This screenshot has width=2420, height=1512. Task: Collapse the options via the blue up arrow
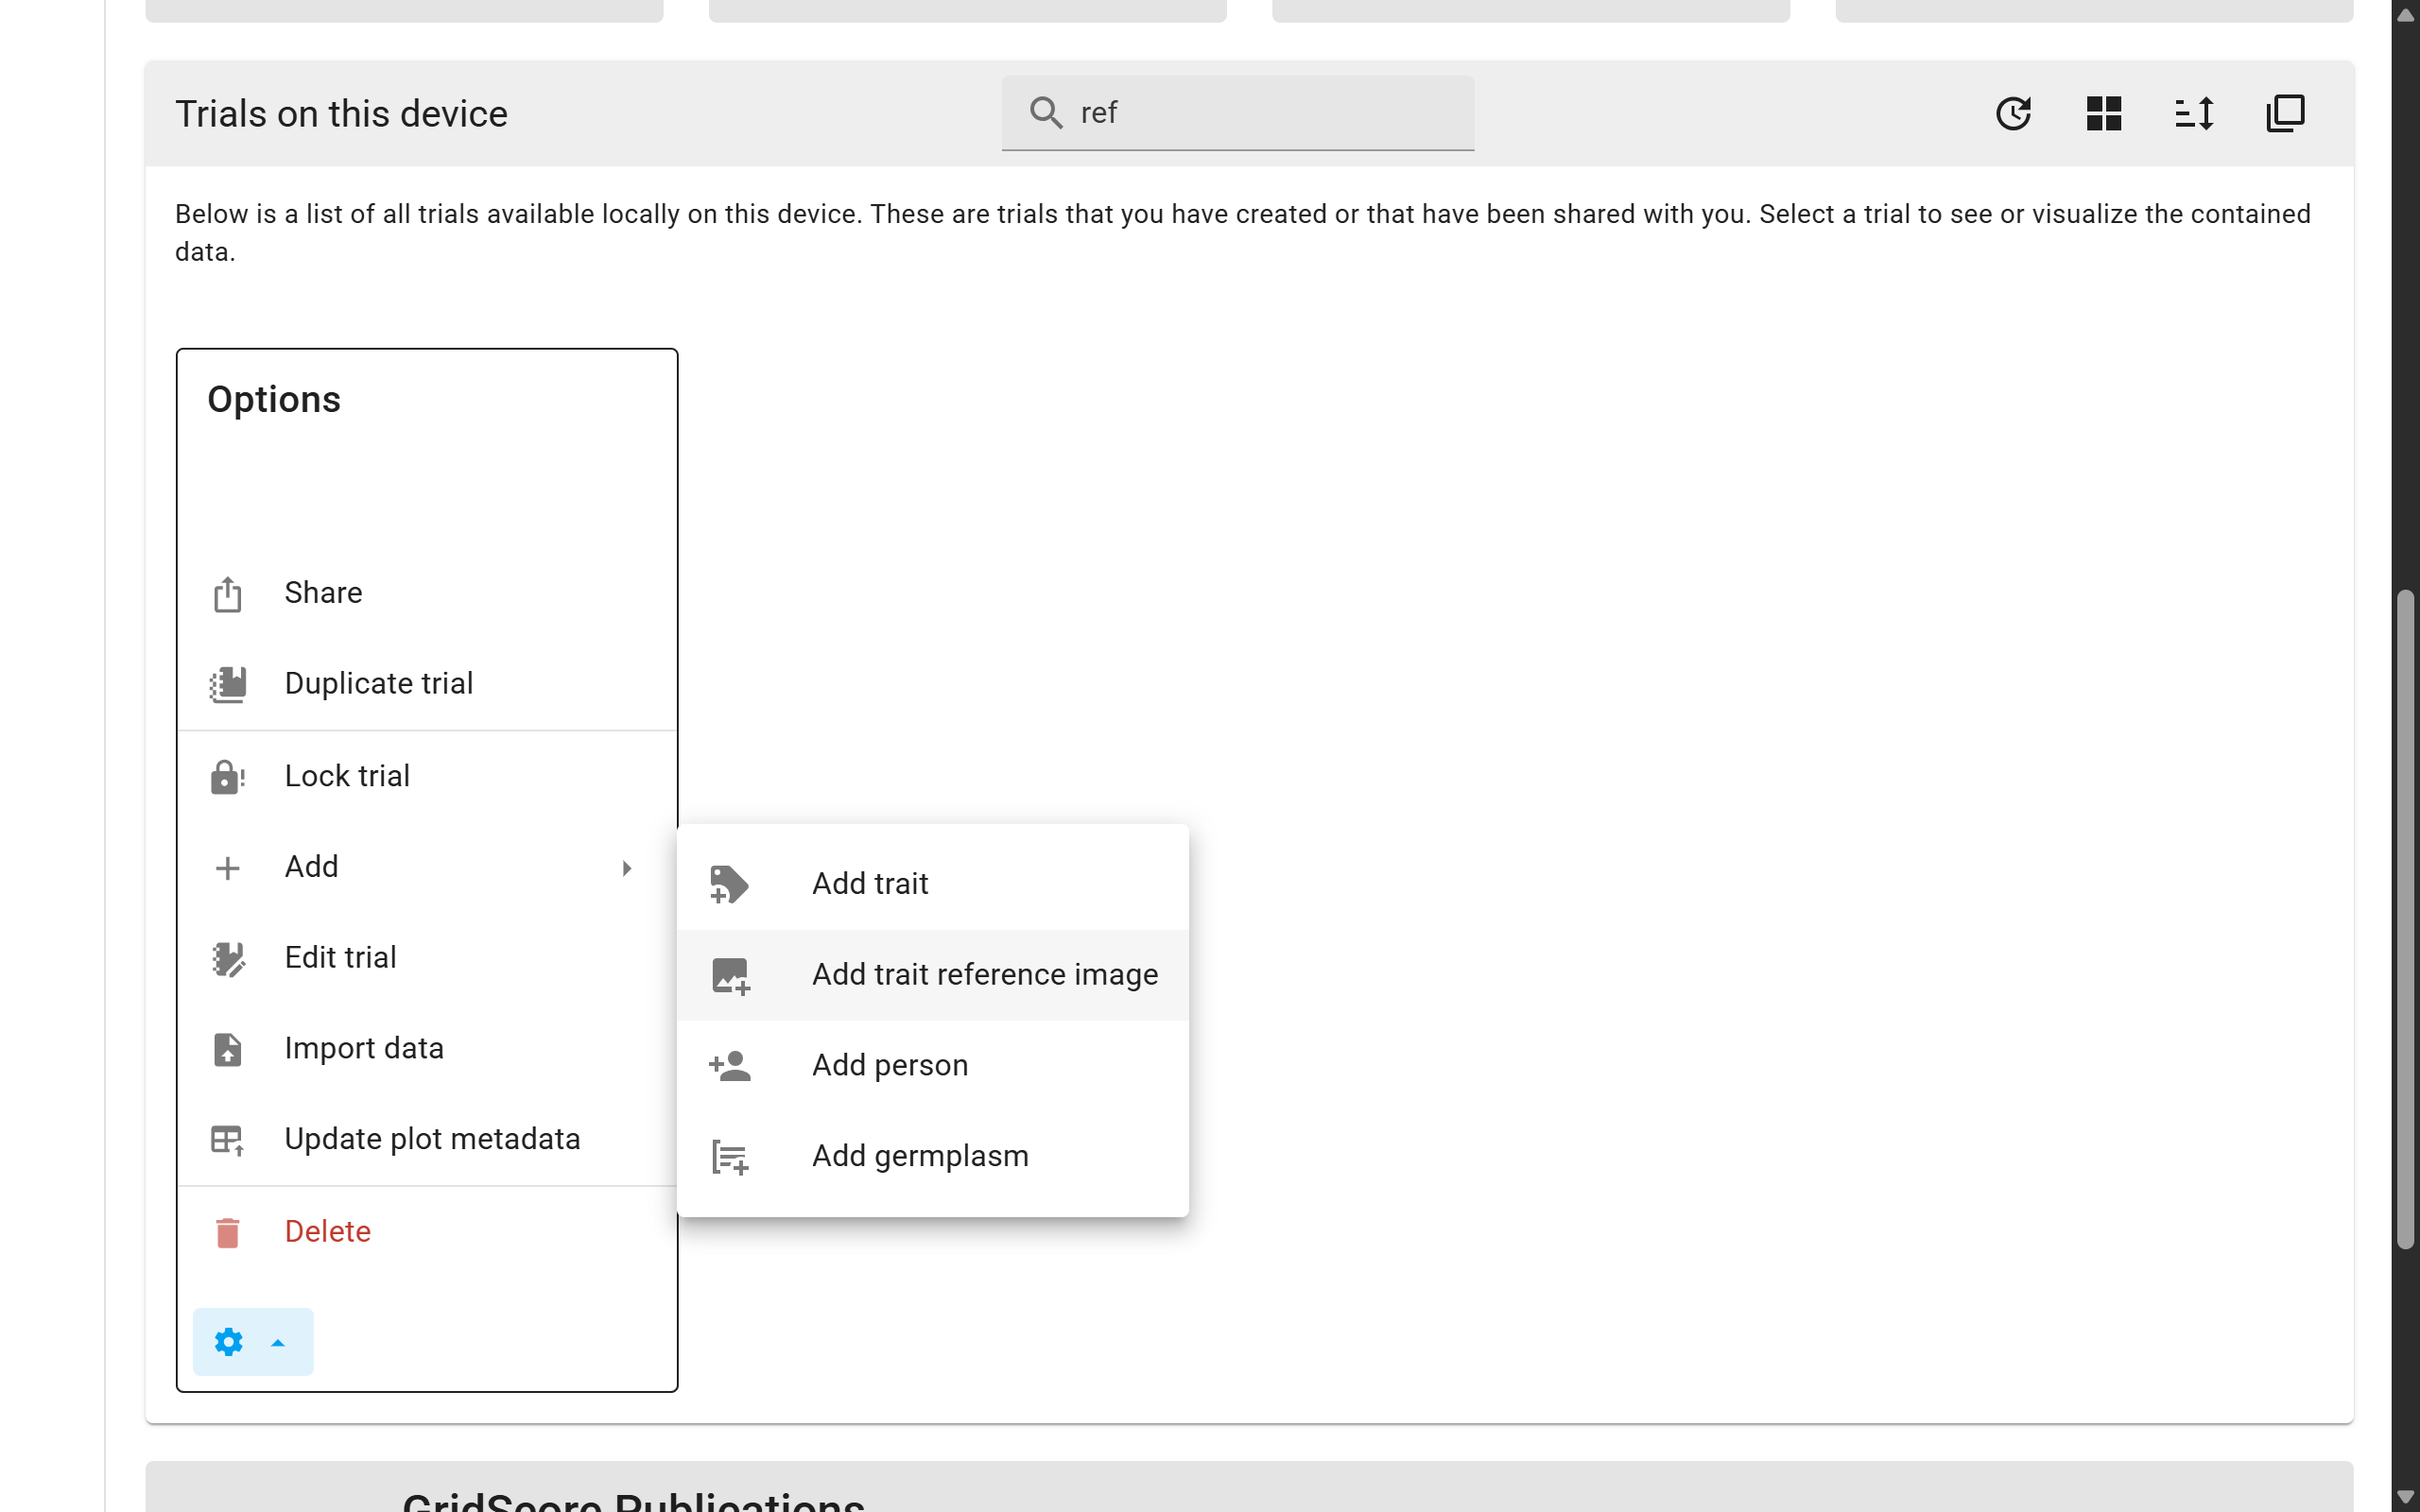click(277, 1341)
